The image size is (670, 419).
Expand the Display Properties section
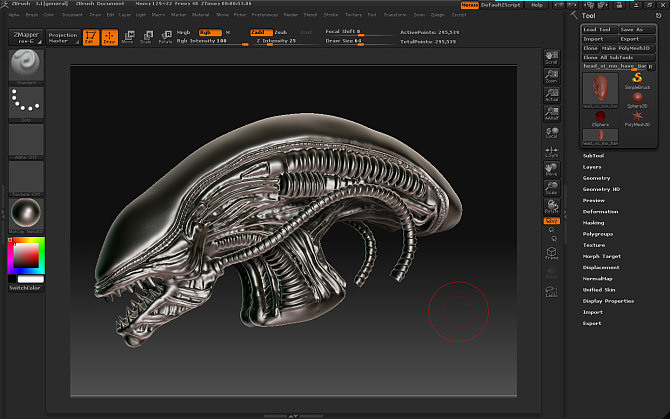tap(608, 301)
